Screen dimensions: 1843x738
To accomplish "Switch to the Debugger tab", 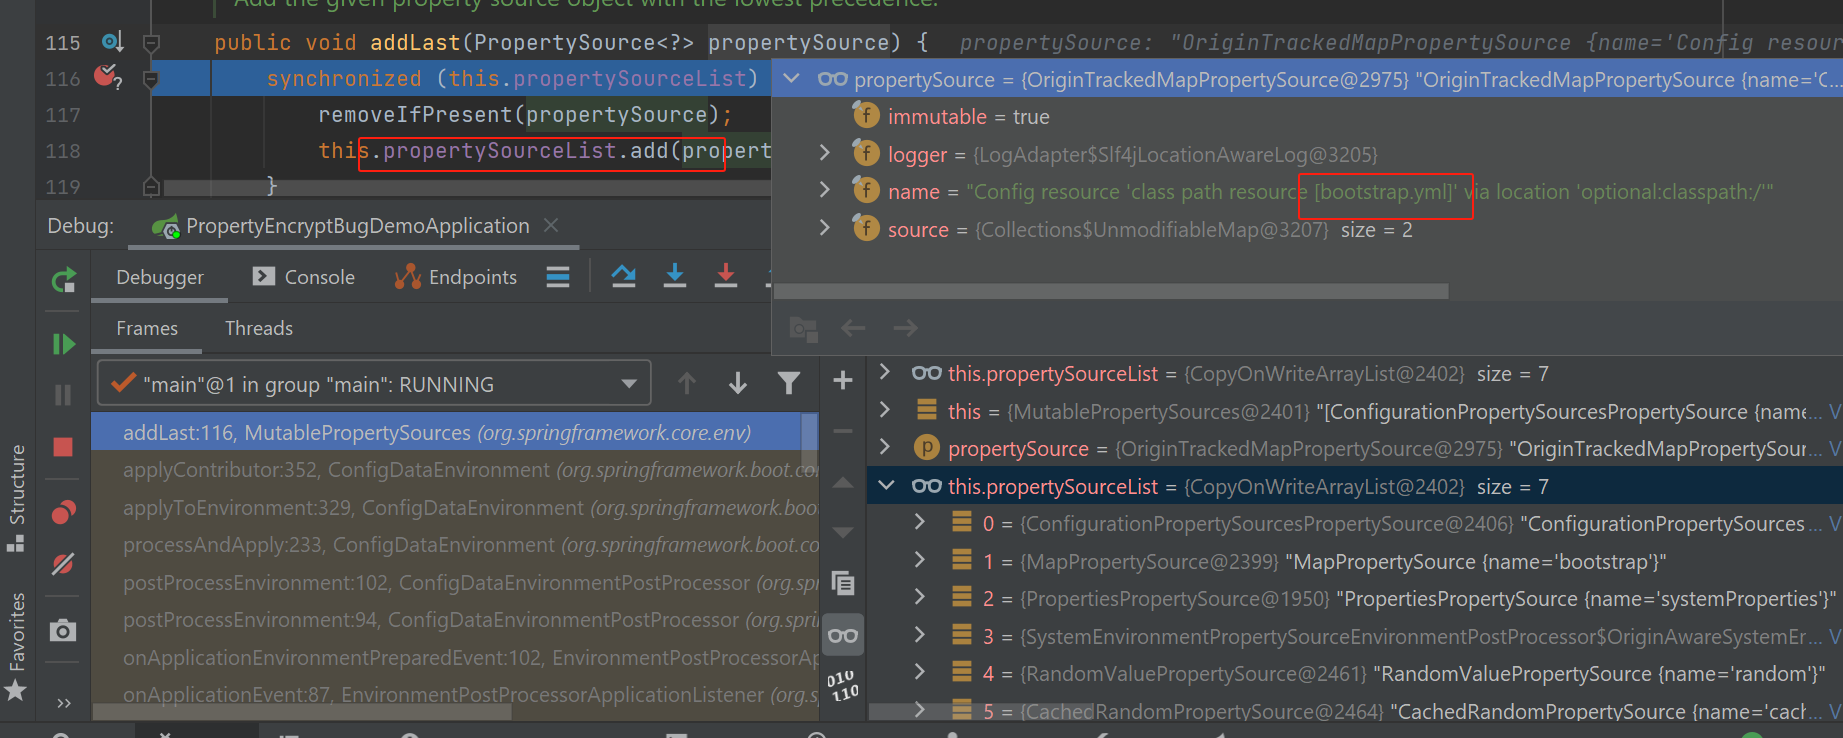I will click(160, 277).
